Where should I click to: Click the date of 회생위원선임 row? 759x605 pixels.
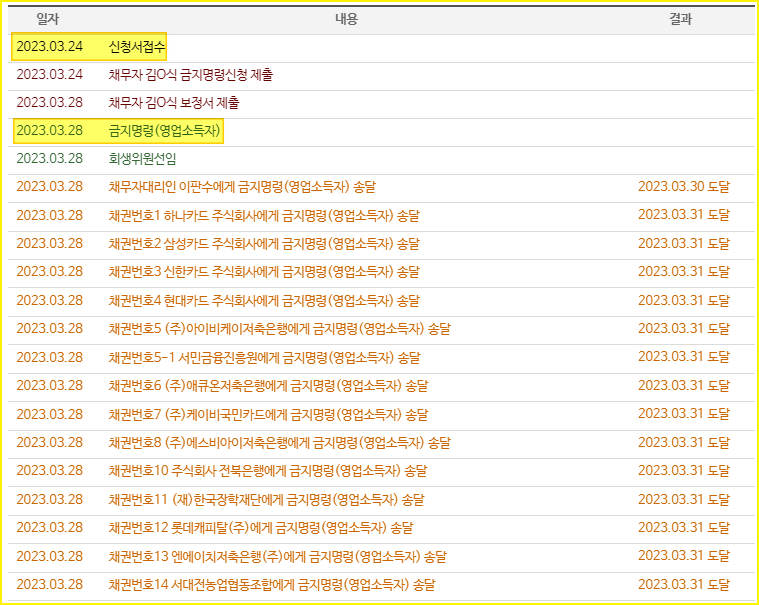[x=50, y=159]
